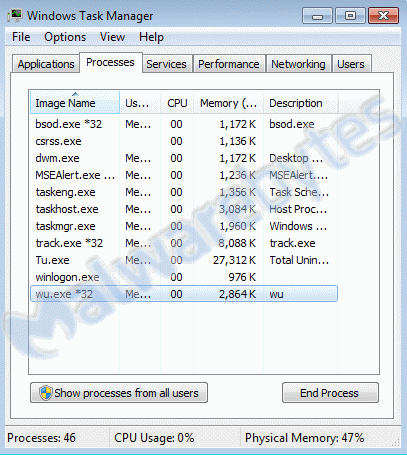Image resolution: width=407 pixels, height=455 pixels.
Task: Minimize the Task Manager window
Action: point(317,16)
